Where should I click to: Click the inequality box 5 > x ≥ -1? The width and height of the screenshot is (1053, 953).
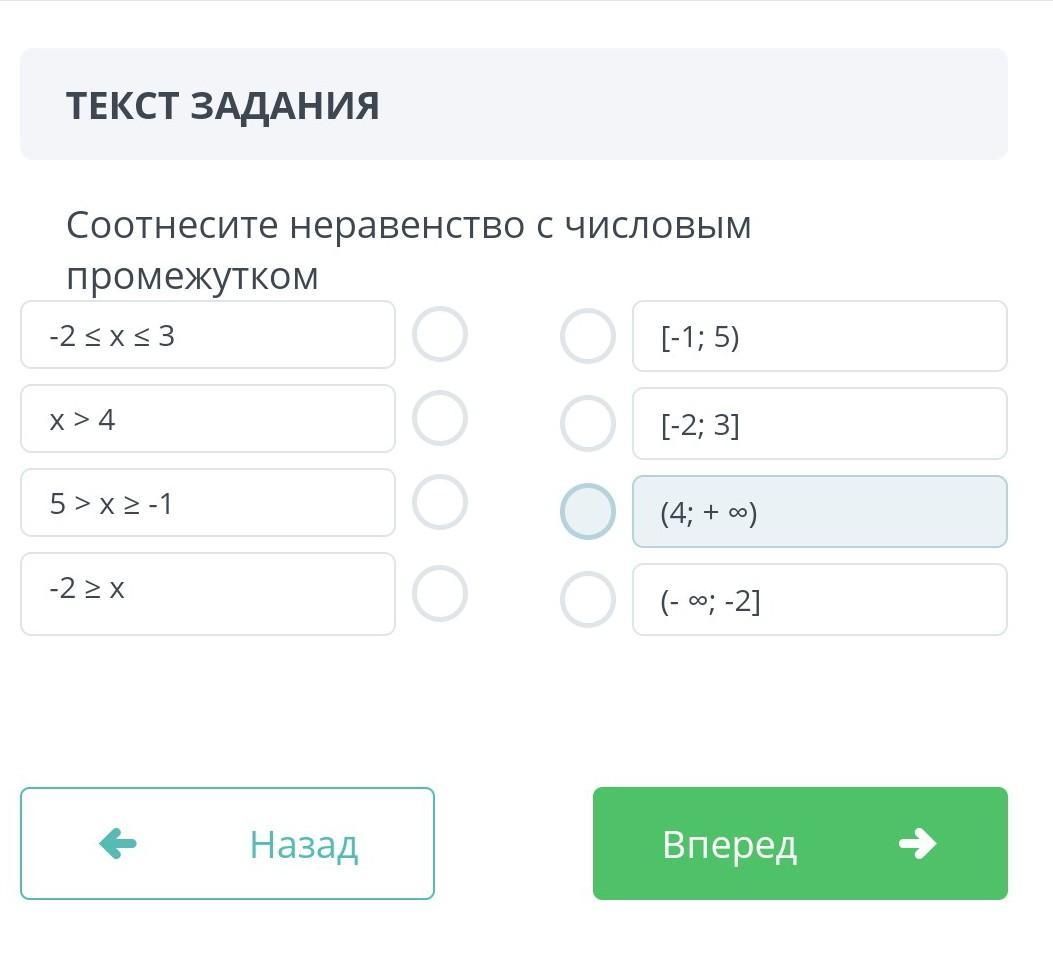point(208,503)
